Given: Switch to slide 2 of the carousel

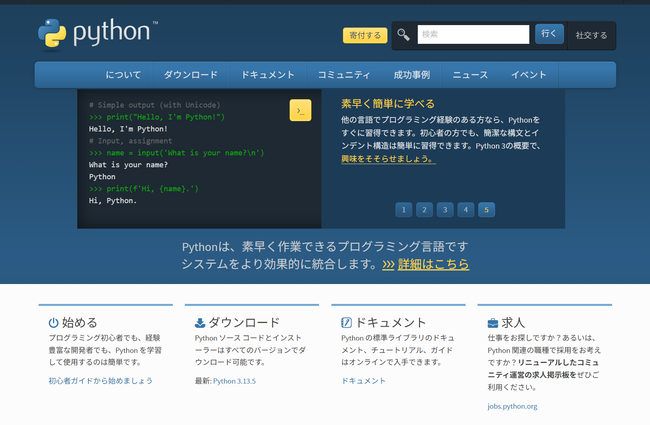Looking at the screenshot, I should (424, 210).
